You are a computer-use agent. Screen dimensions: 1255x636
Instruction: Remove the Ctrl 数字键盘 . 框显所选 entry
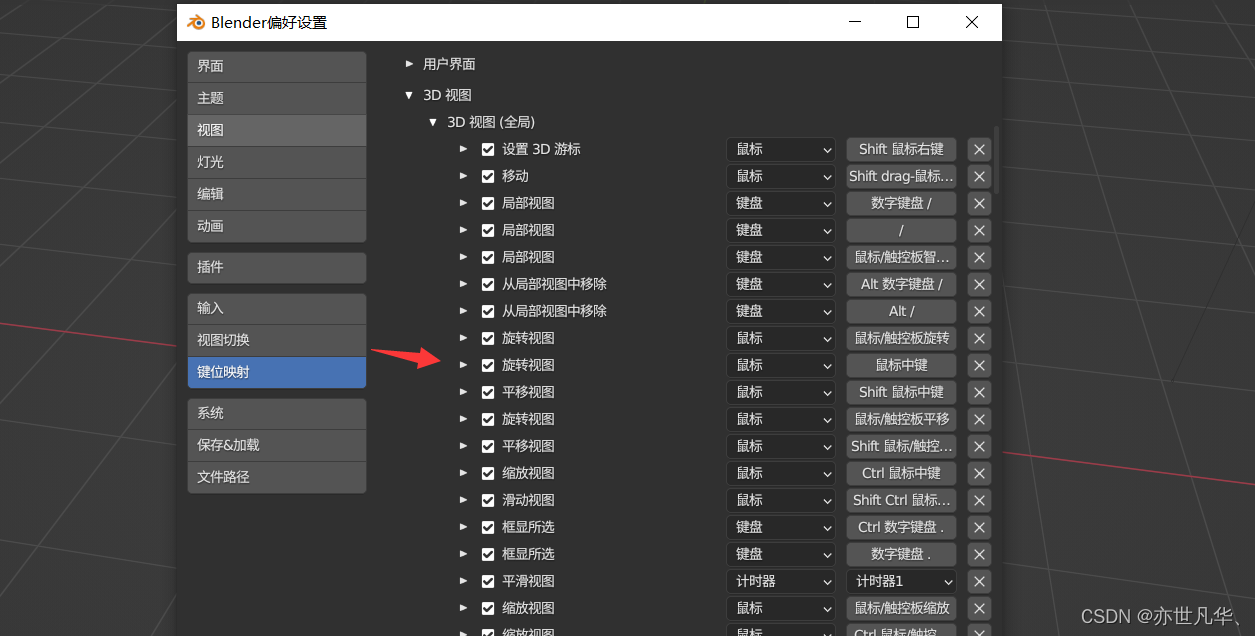tap(979, 527)
